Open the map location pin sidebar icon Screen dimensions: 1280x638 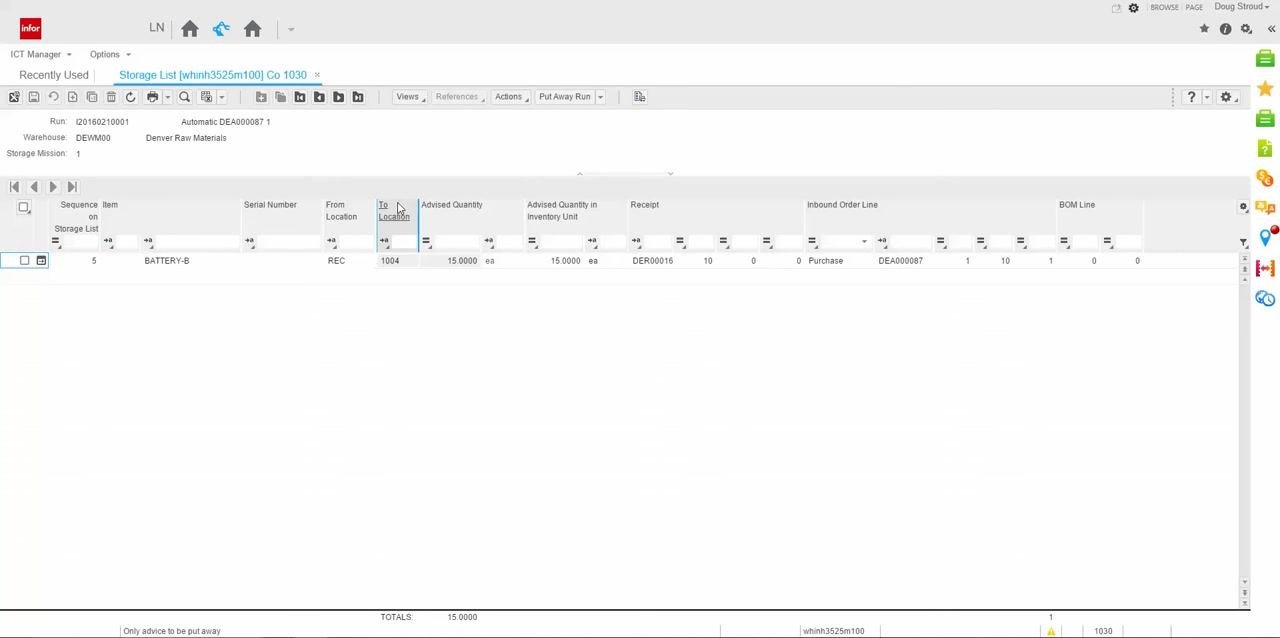tap(1265, 238)
